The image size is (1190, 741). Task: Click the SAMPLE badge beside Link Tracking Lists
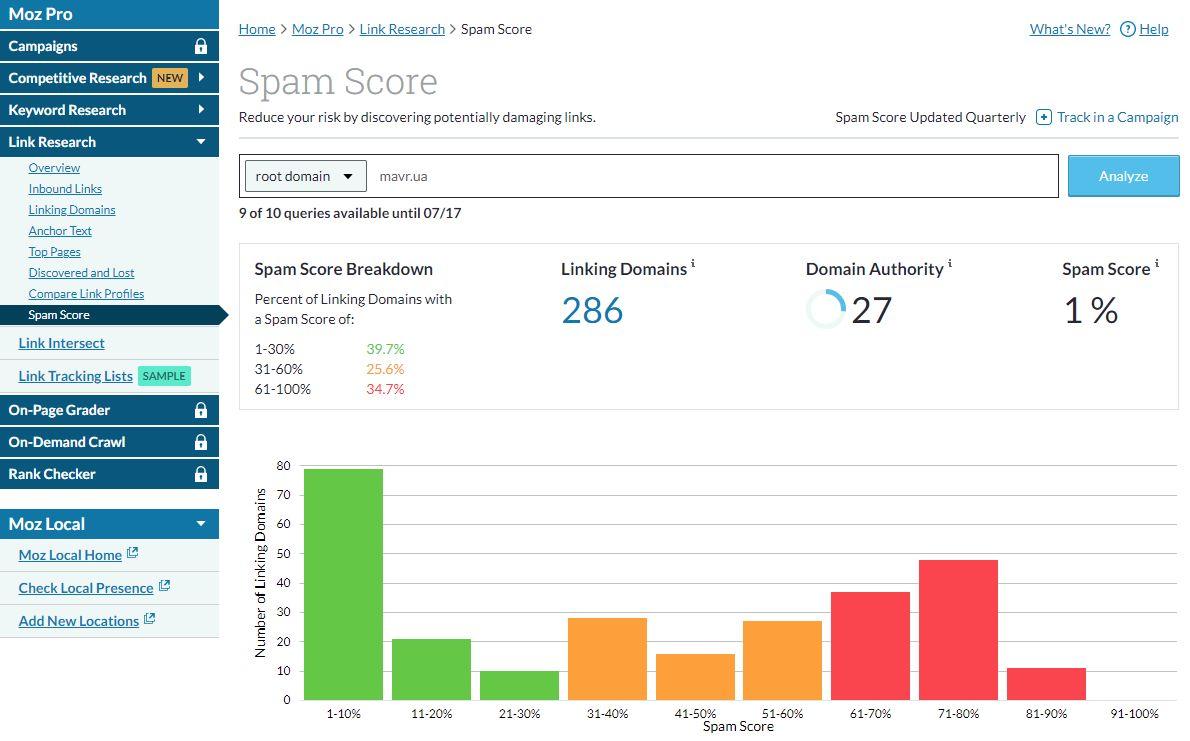164,376
